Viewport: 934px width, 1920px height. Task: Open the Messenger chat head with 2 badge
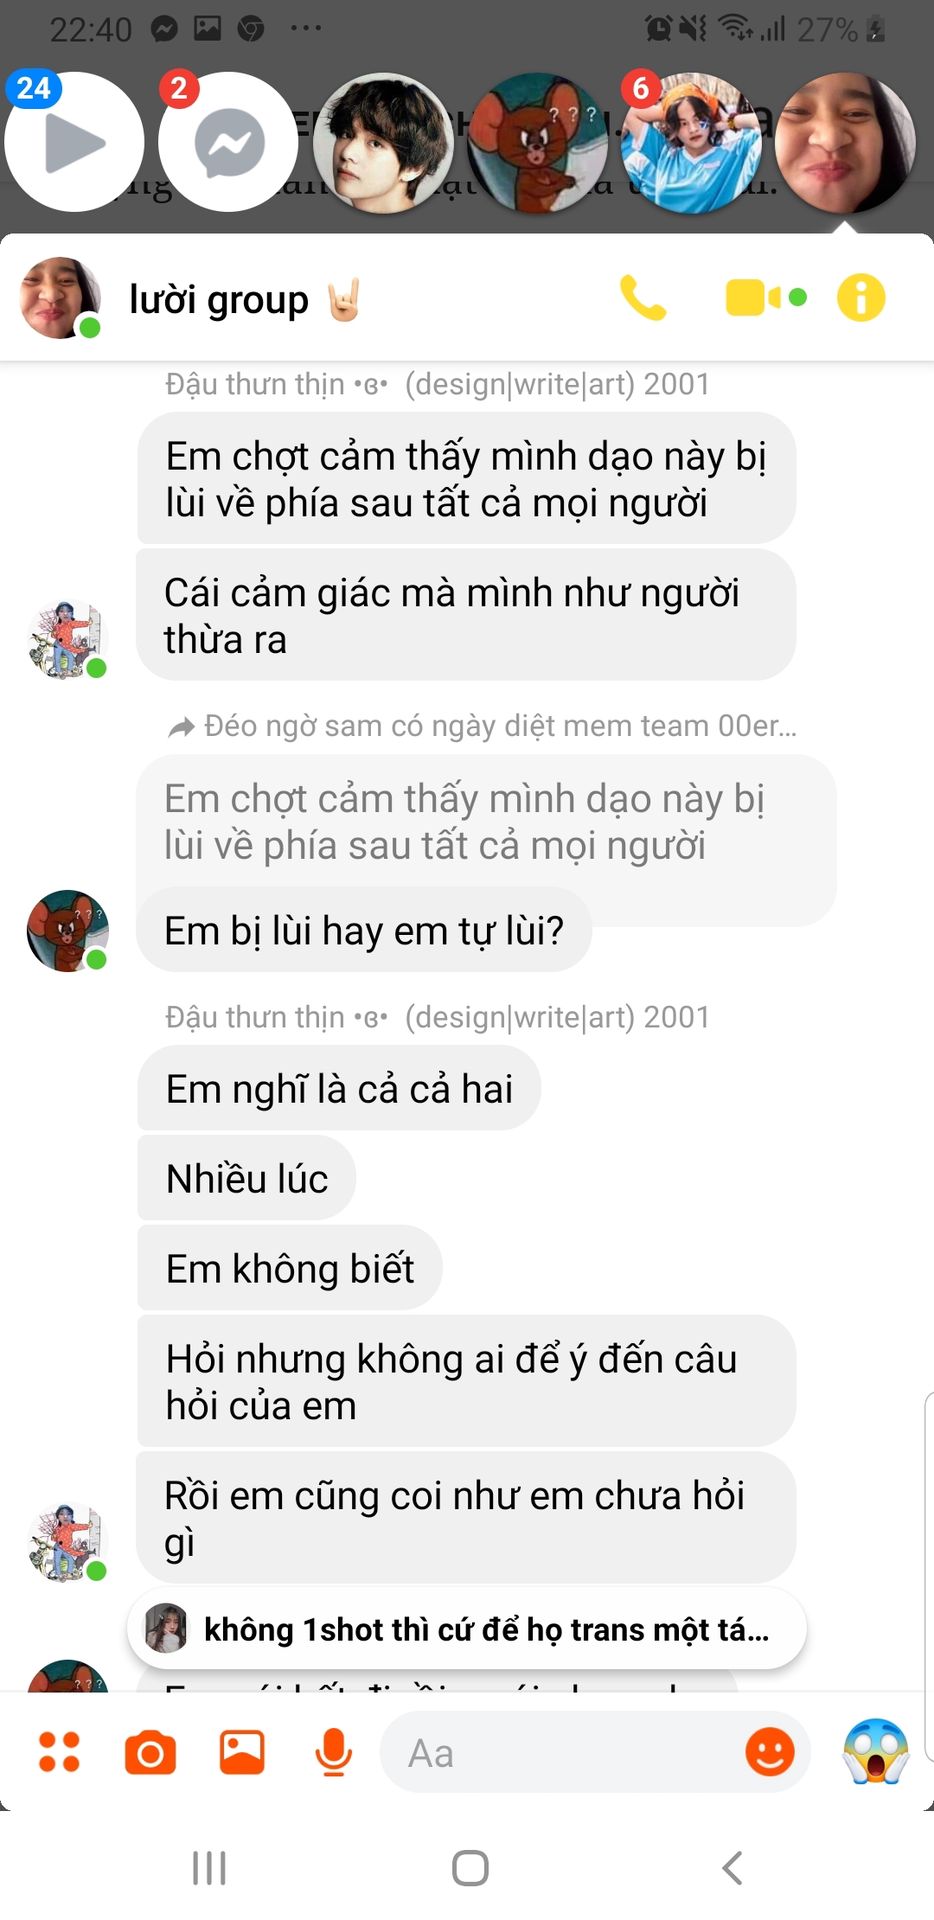pyautogui.click(x=228, y=142)
